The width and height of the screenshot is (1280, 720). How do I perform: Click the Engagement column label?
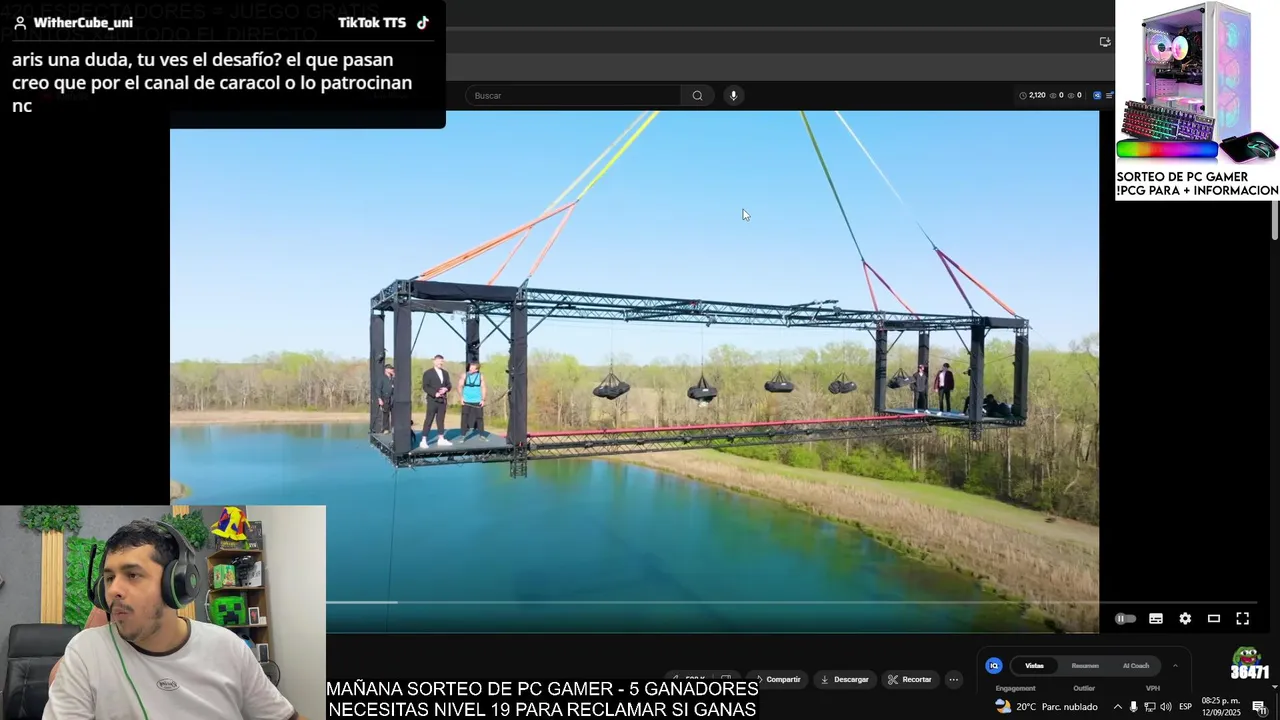pos(1015,688)
